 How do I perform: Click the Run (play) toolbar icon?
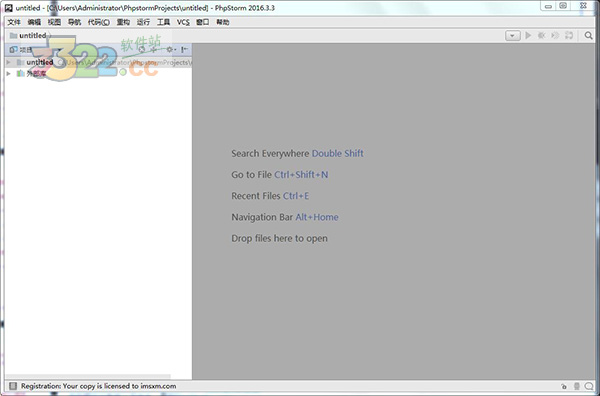tap(528, 36)
